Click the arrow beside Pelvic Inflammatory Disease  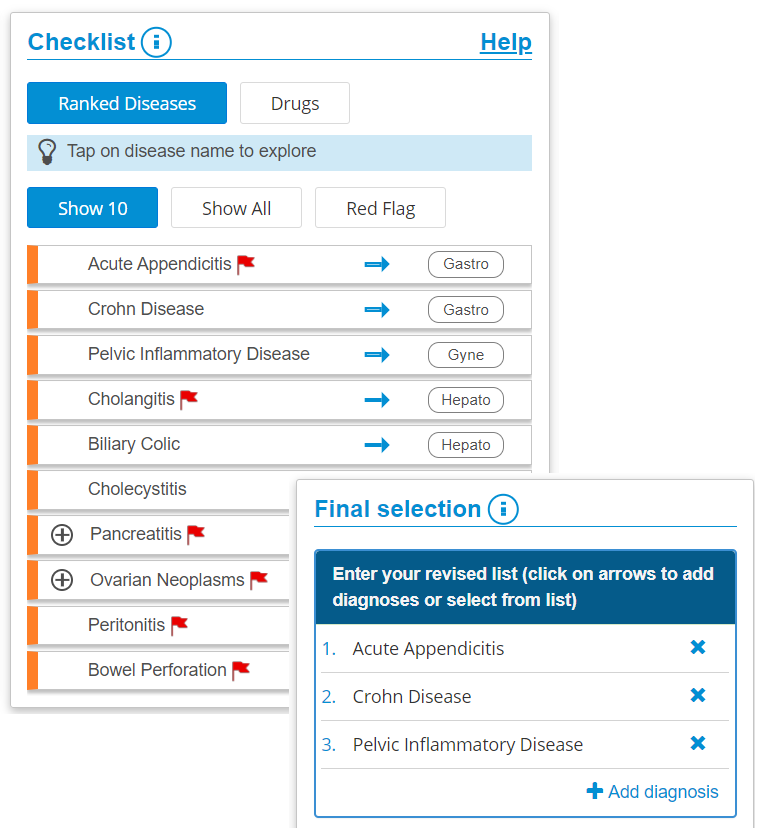tap(377, 355)
